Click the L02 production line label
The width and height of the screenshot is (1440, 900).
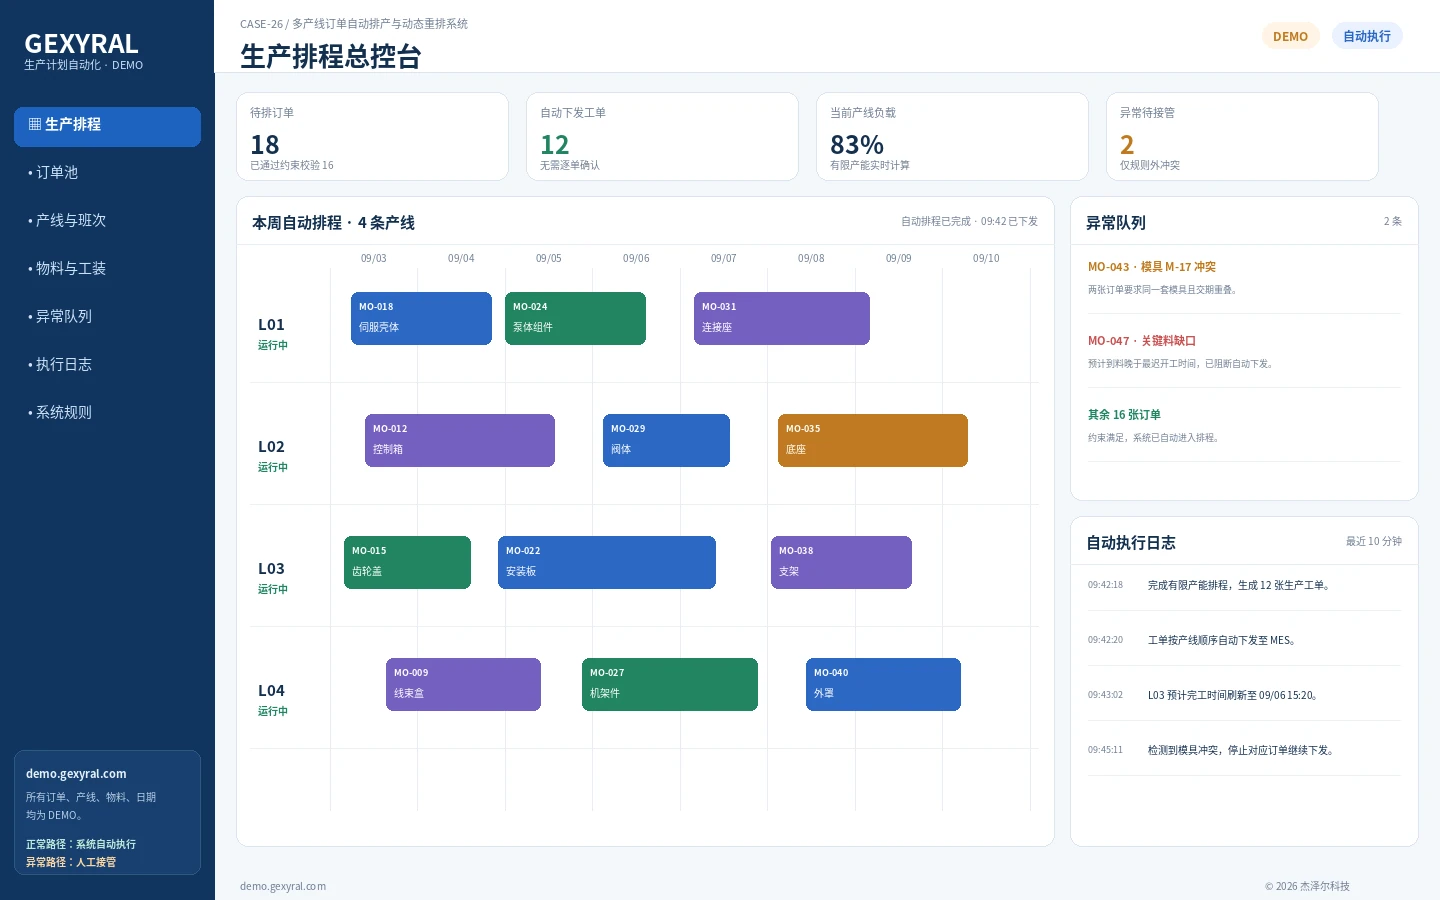tap(271, 447)
